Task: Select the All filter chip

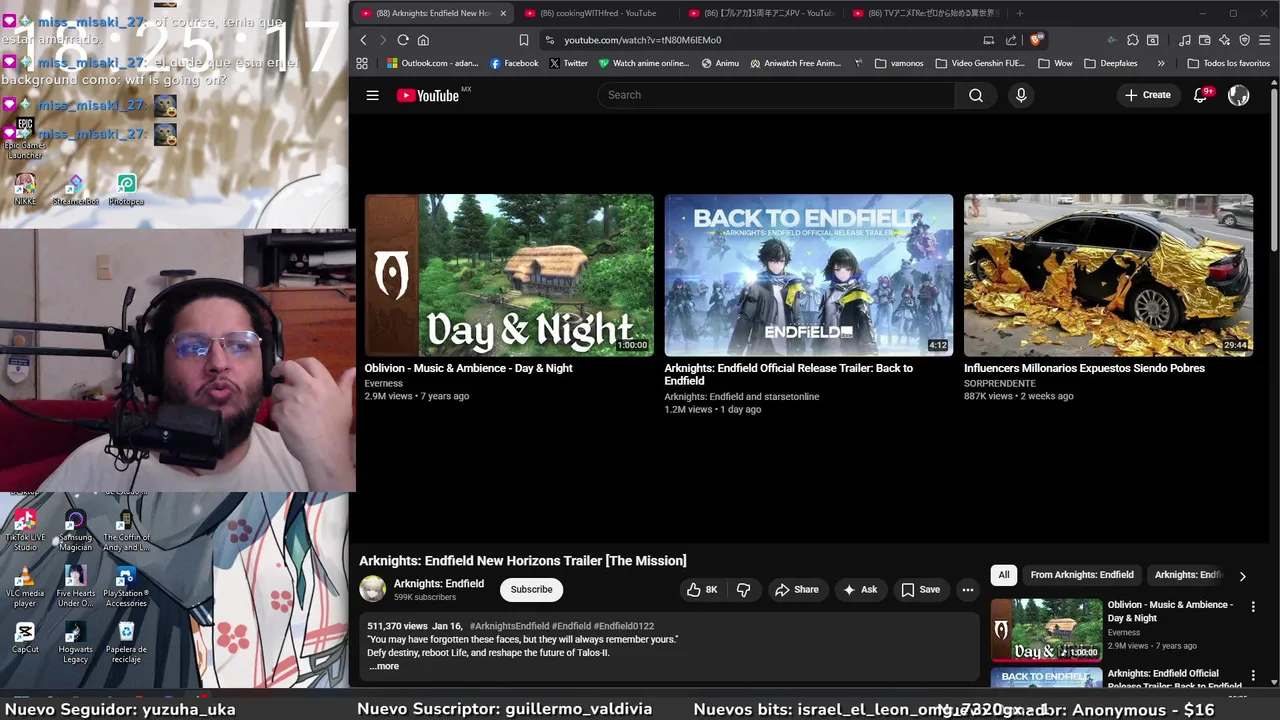Action: point(1003,575)
